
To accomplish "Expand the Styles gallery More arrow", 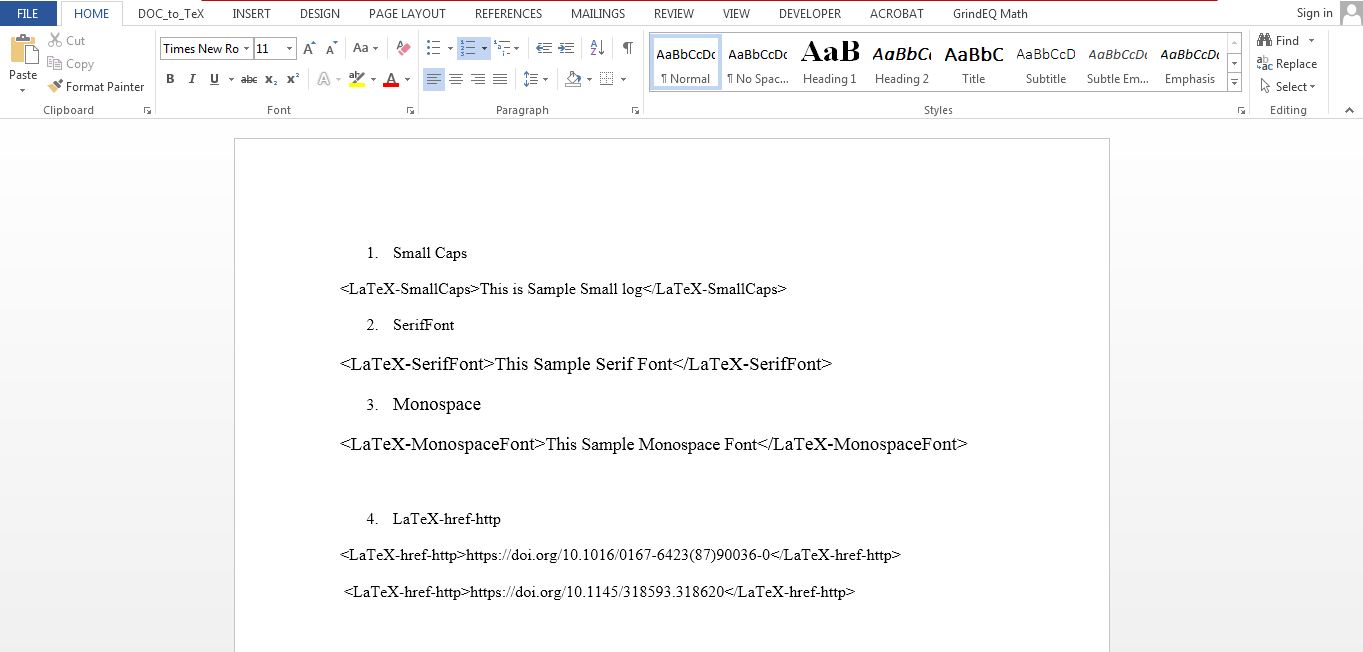I will click(1234, 83).
